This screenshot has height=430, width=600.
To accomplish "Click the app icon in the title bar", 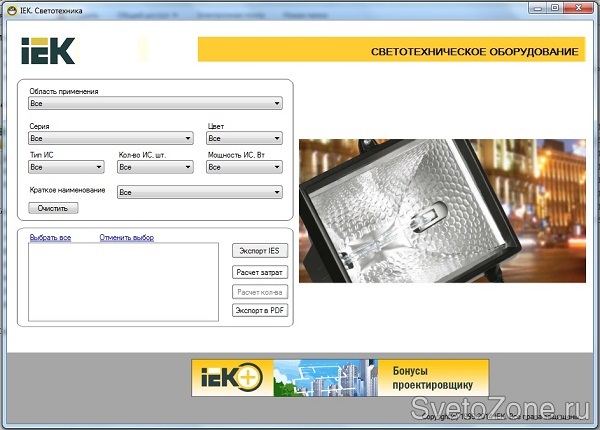I will tap(10, 8).
